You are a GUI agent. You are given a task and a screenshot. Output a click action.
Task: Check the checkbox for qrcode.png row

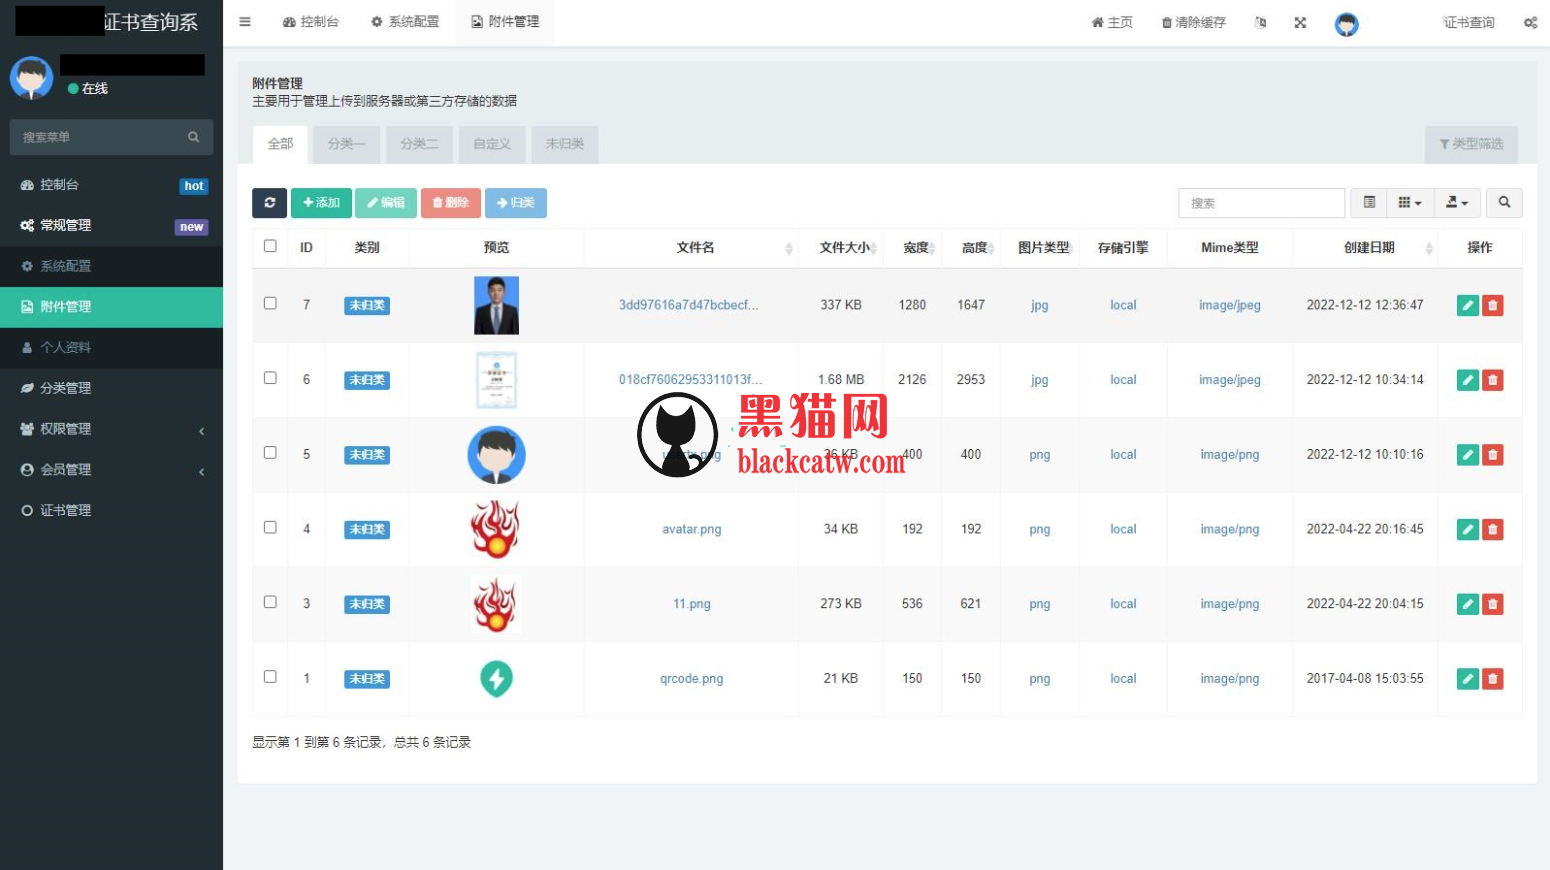pos(270,677)
